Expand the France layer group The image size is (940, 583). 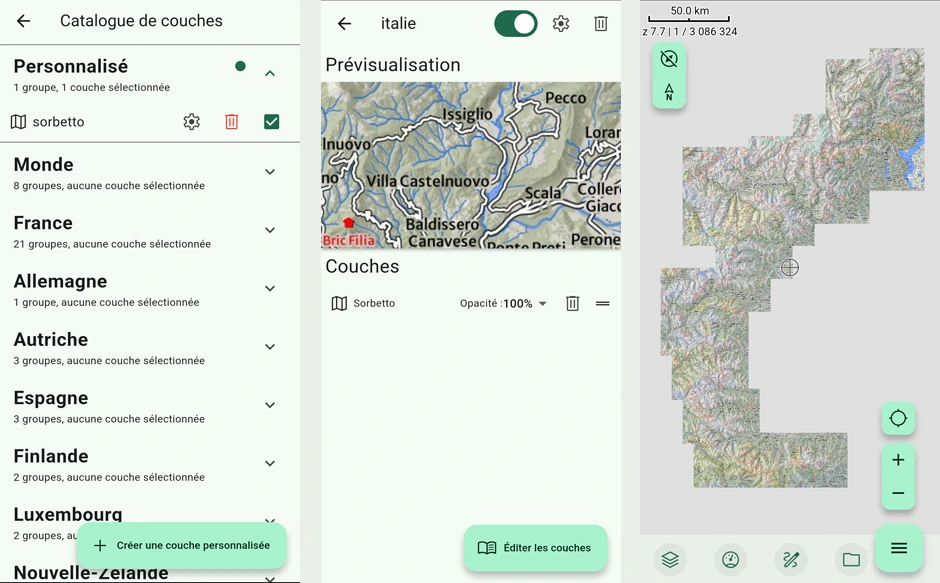[x=270, y=230]
